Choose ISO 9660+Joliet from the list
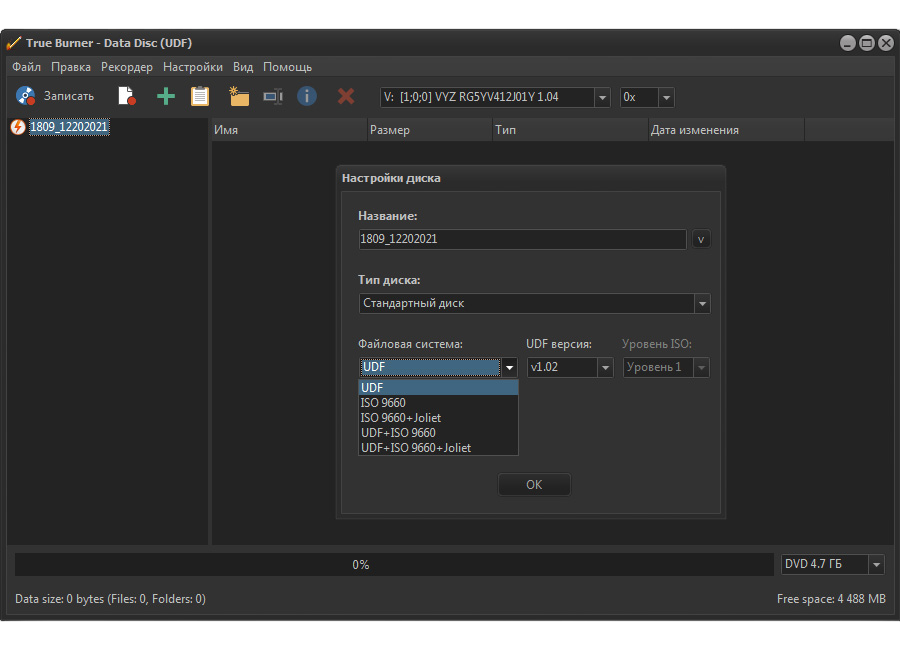 point(401,418)
